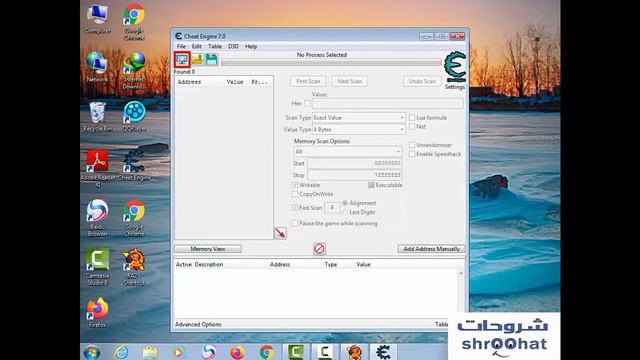Select the RAZ Shortcut desktop icon
Image resolution: width=640 pixels, height=360 pixels.
[x=134, y=267]
